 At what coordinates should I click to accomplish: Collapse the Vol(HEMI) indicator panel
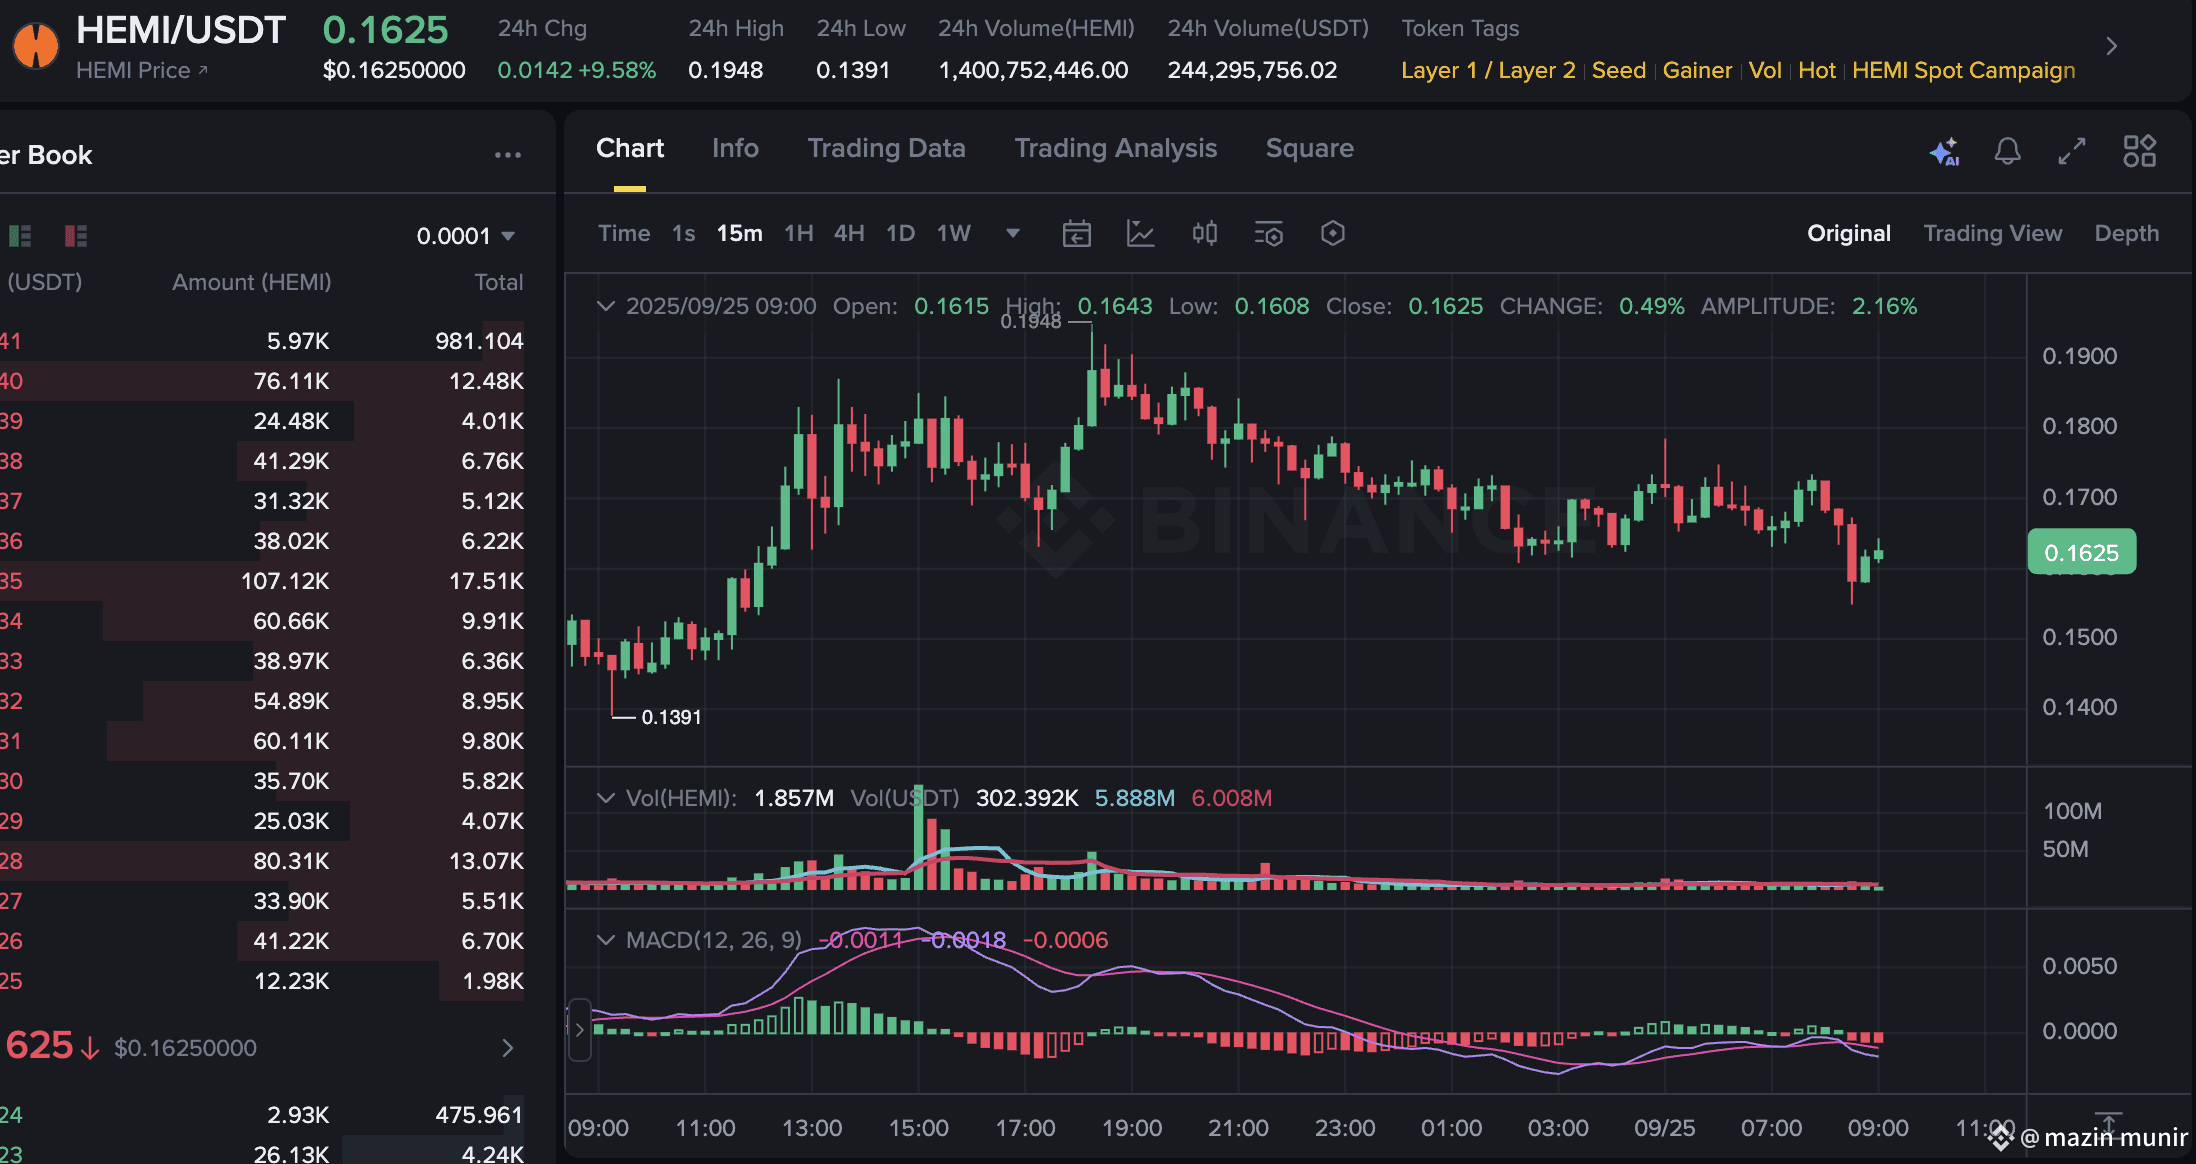pyautogui.click(x=605, y=798)
